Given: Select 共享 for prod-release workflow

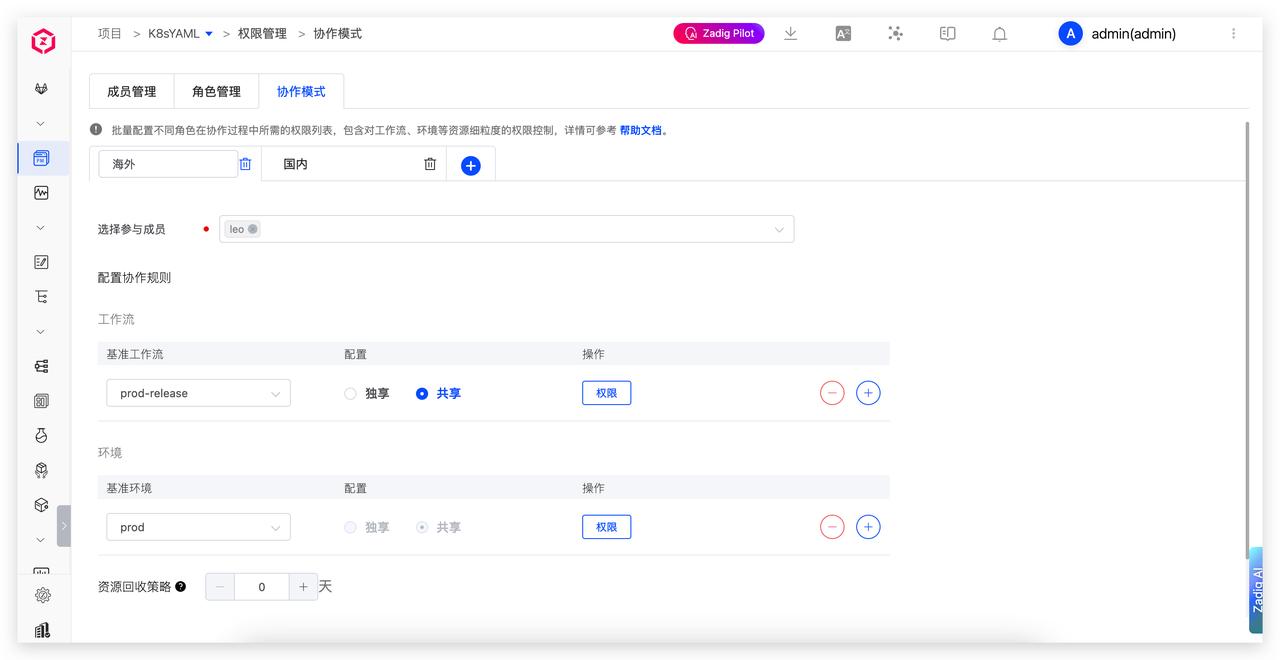Looking at the screenshot, I should 422,394.
